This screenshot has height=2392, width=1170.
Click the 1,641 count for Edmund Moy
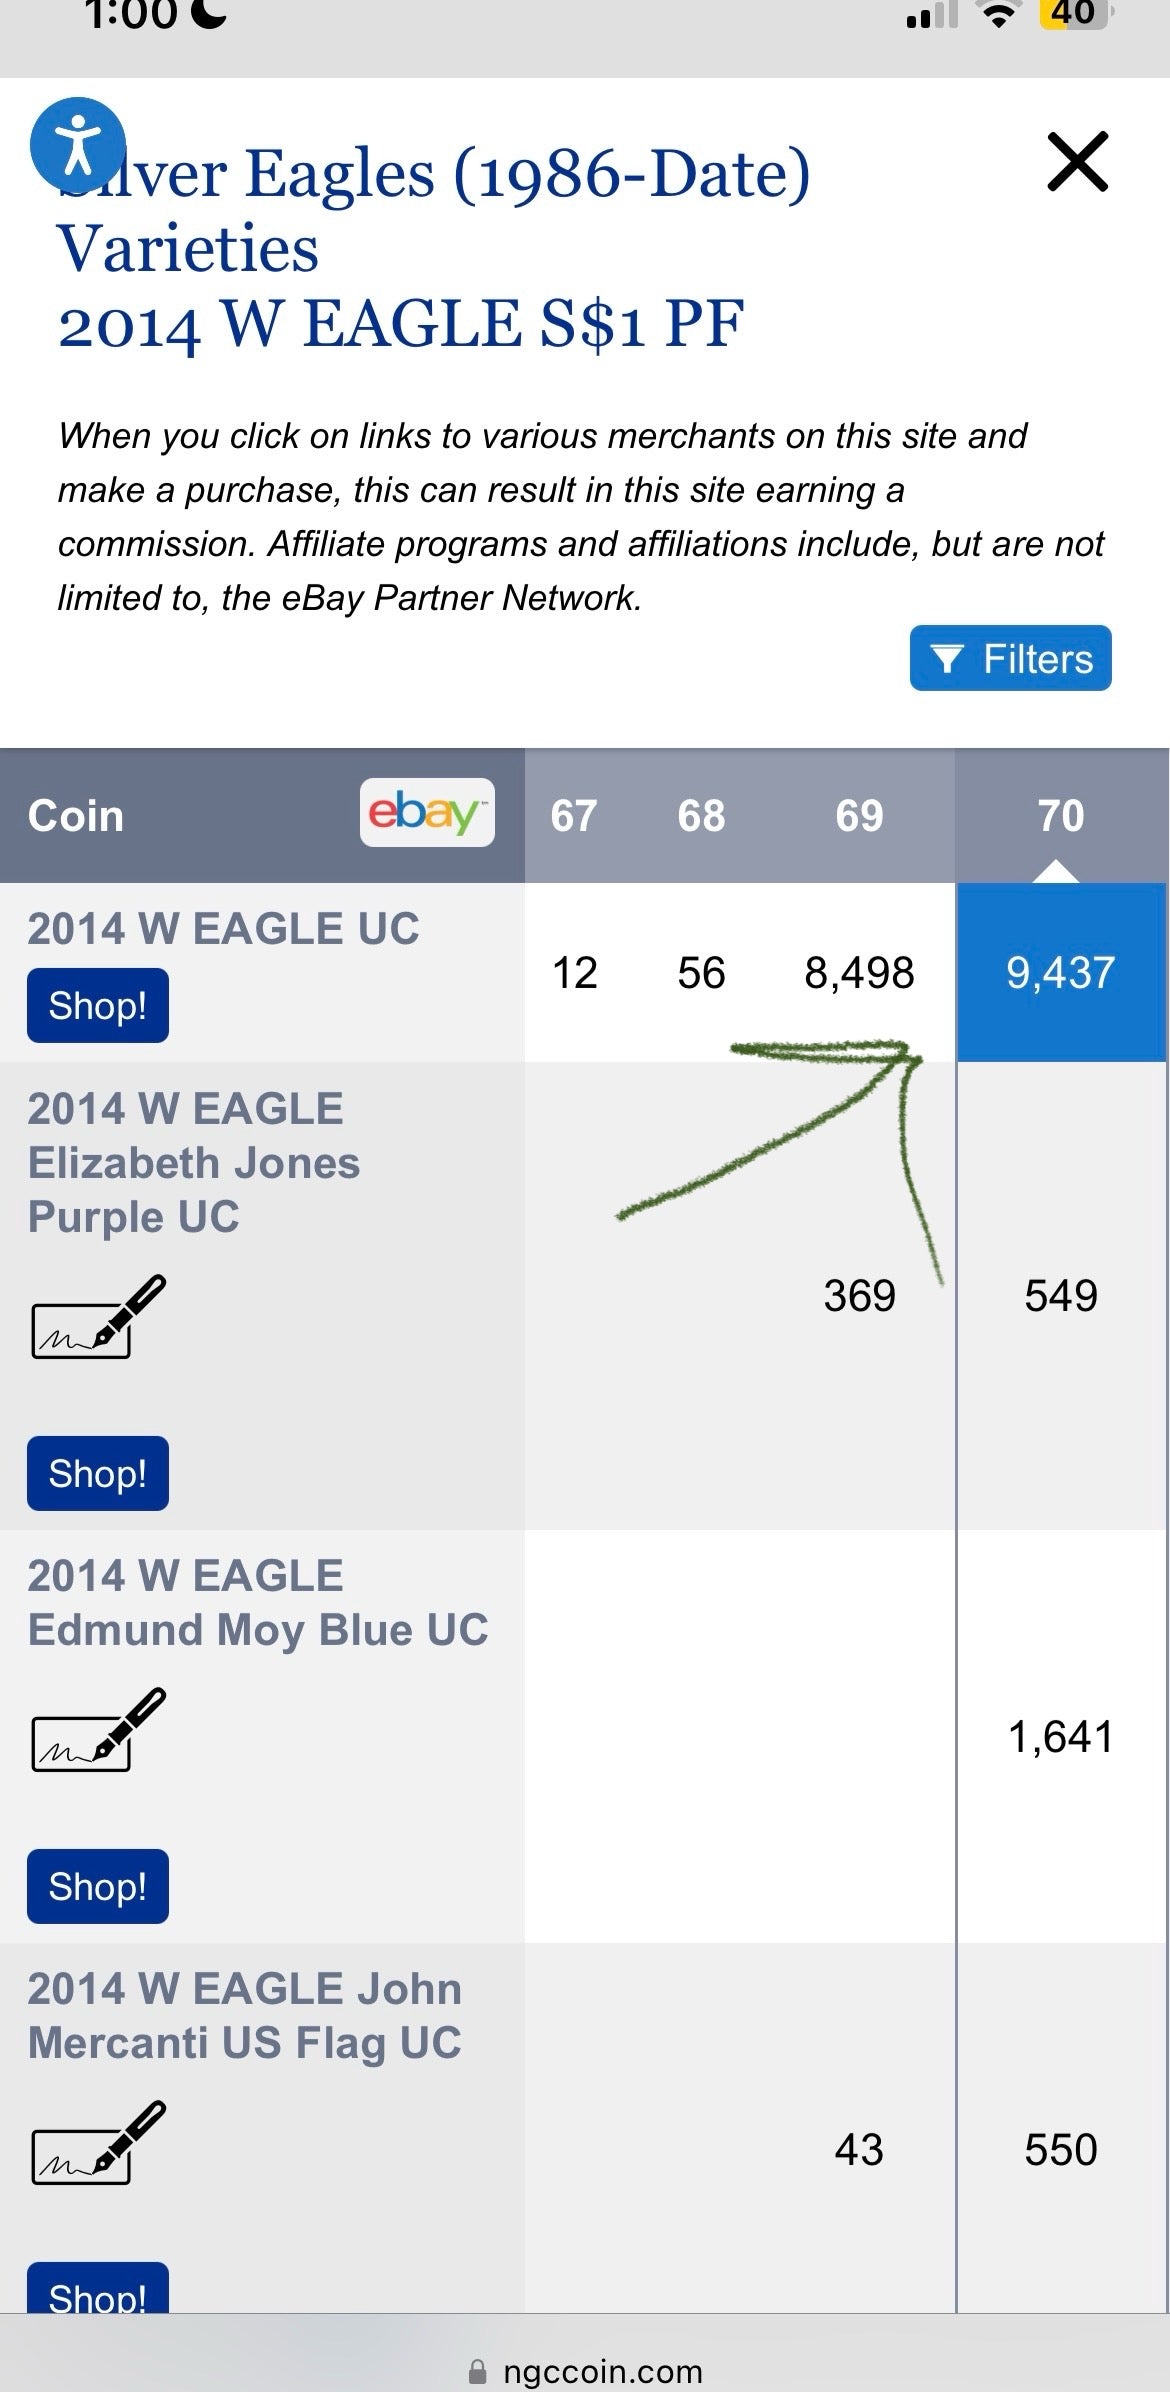(x=1060, y=1737)
